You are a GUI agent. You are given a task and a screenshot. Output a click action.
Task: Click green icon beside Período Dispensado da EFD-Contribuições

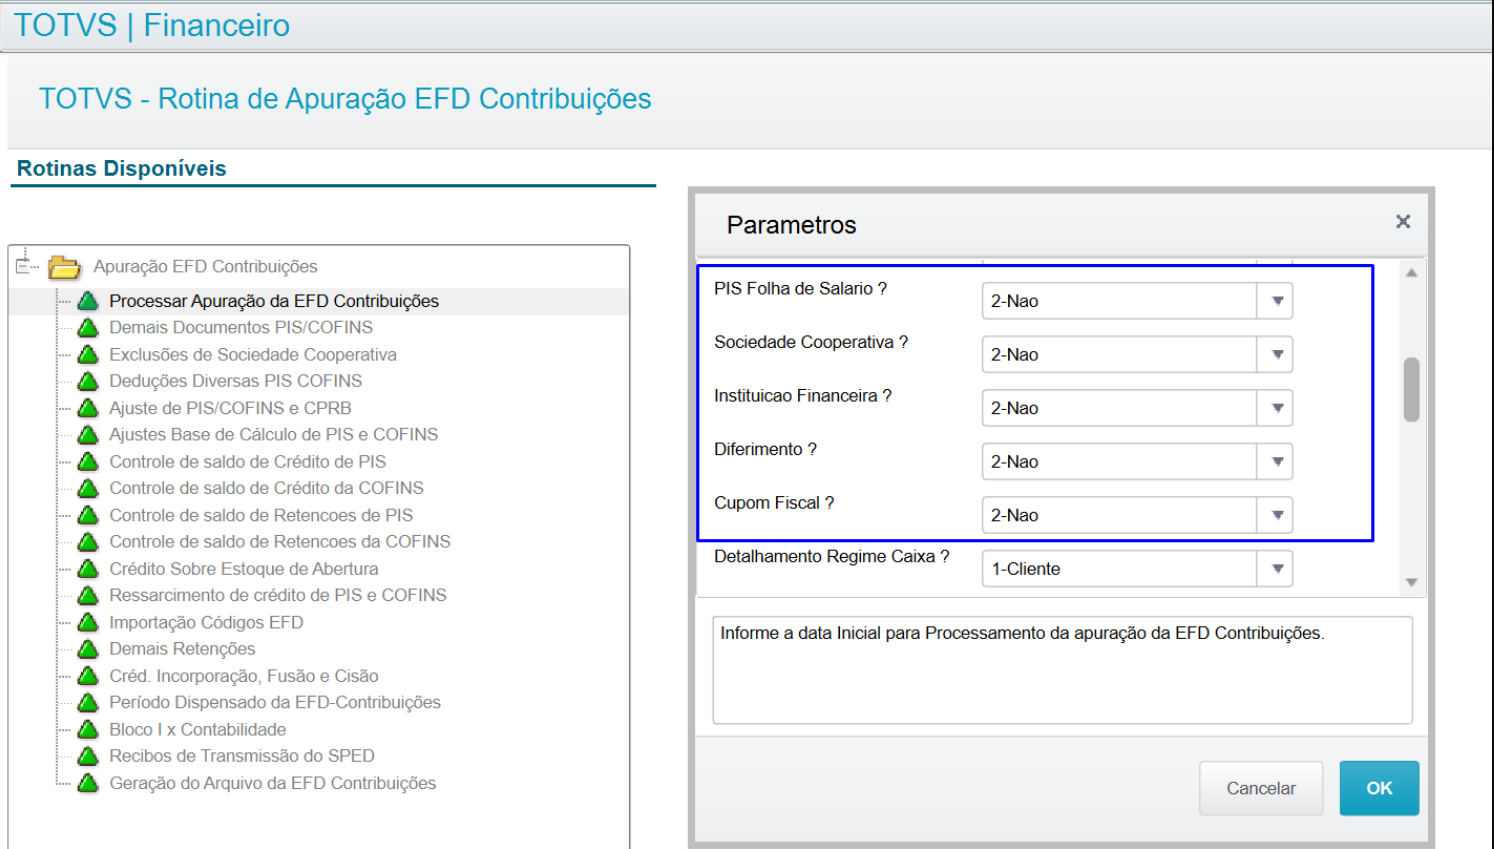88,702
